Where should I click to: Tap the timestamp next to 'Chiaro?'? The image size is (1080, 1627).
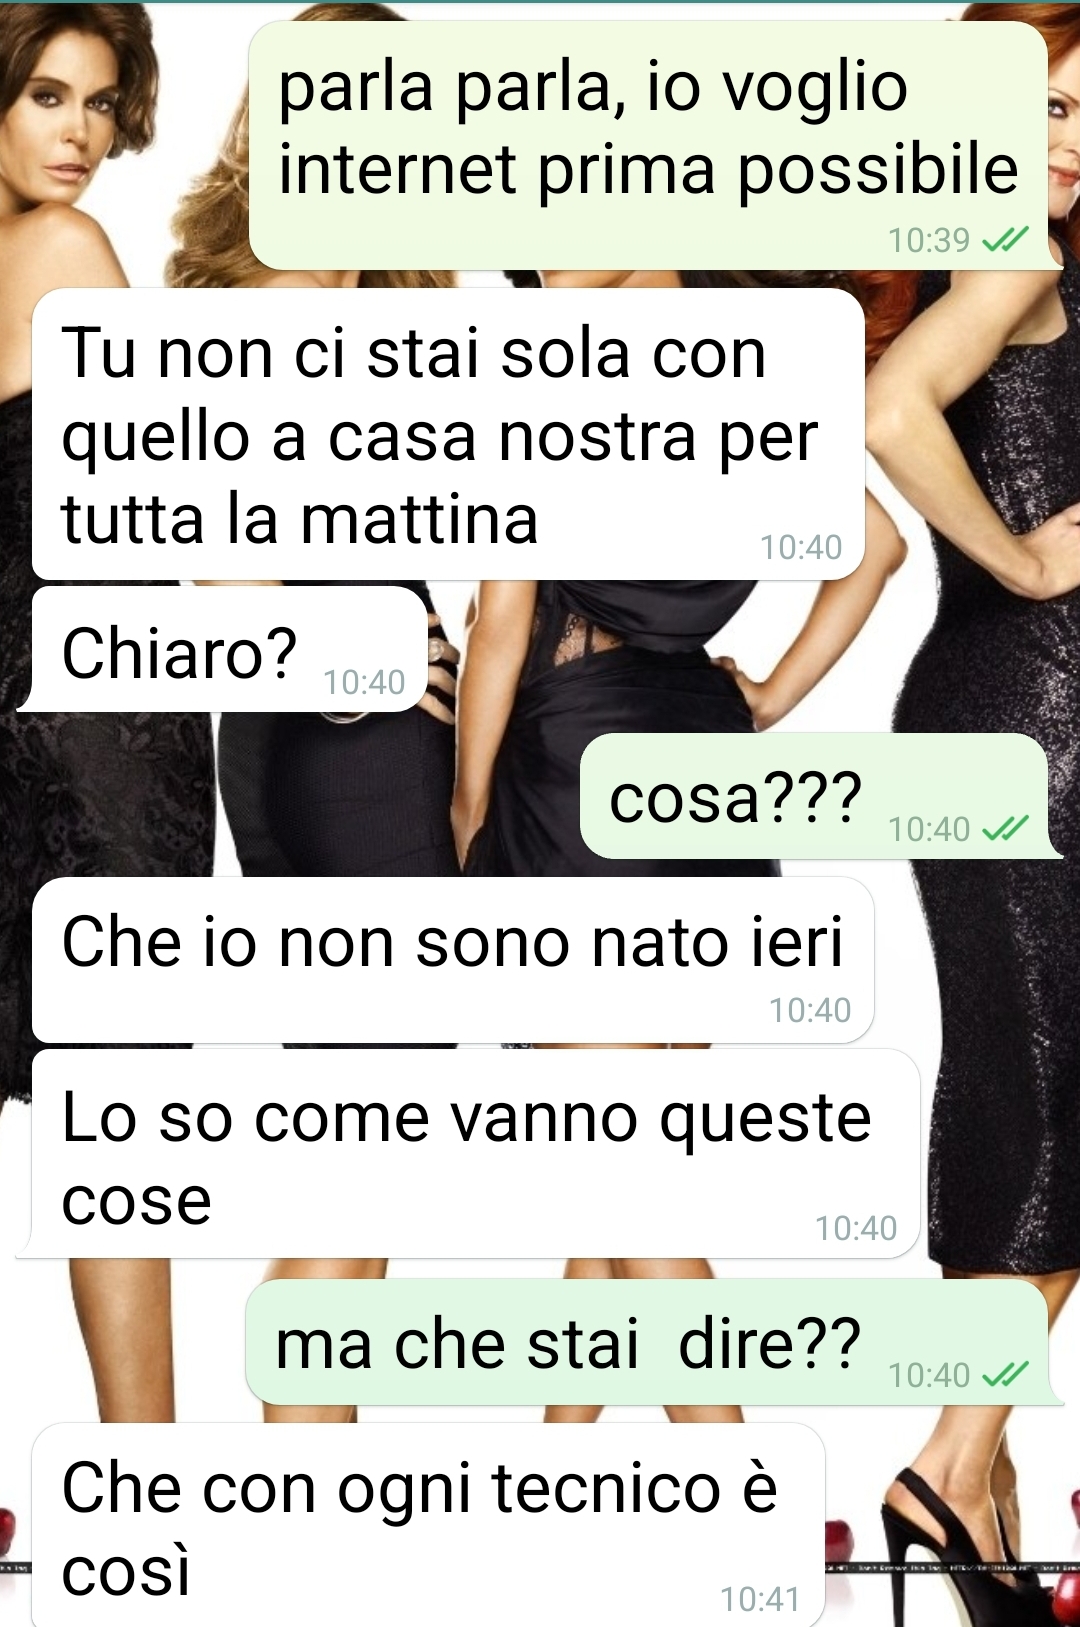(x=364, y=682)
